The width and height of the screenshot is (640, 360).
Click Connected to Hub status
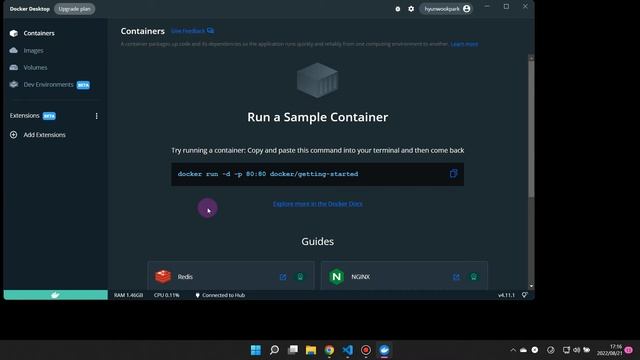(220, 295)
